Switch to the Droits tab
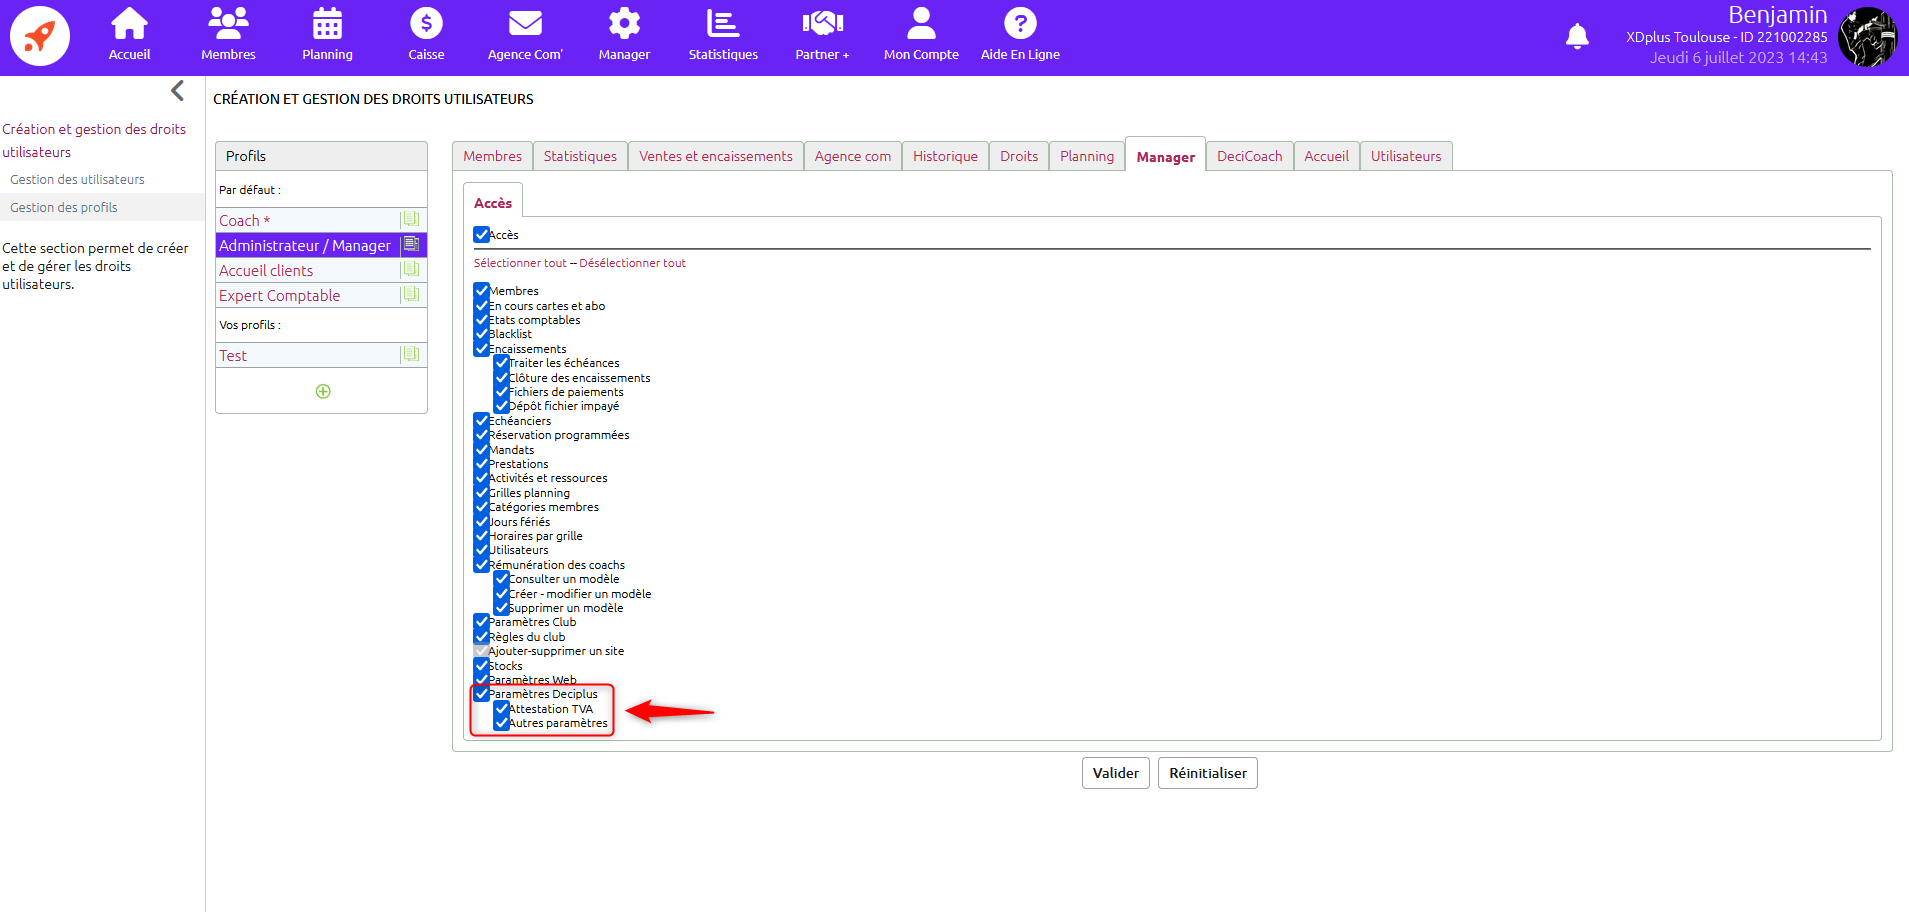 [1019, 156]
